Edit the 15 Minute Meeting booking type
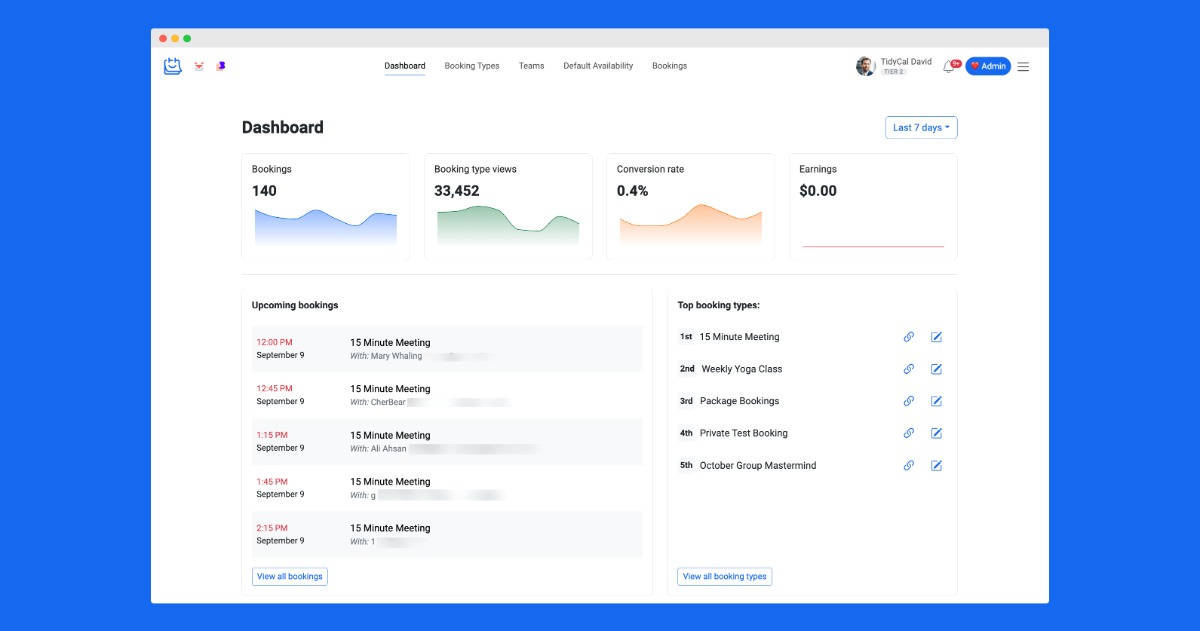The width and height of the screenshot is (1200, 631). 937,337
